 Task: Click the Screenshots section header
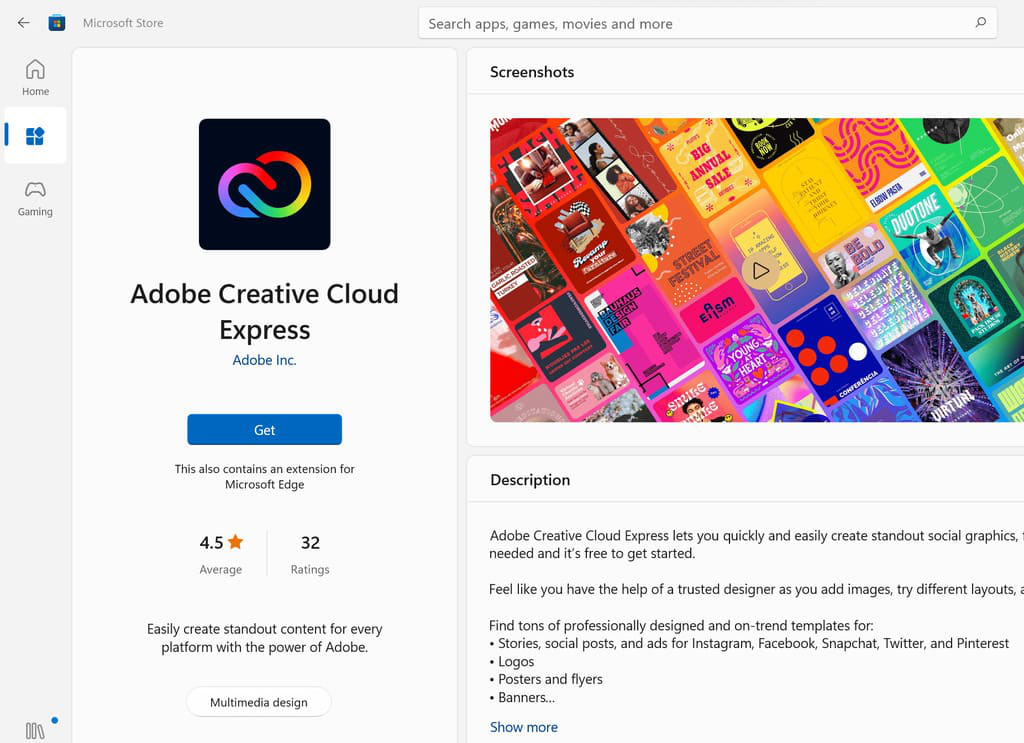pos(532,72)
